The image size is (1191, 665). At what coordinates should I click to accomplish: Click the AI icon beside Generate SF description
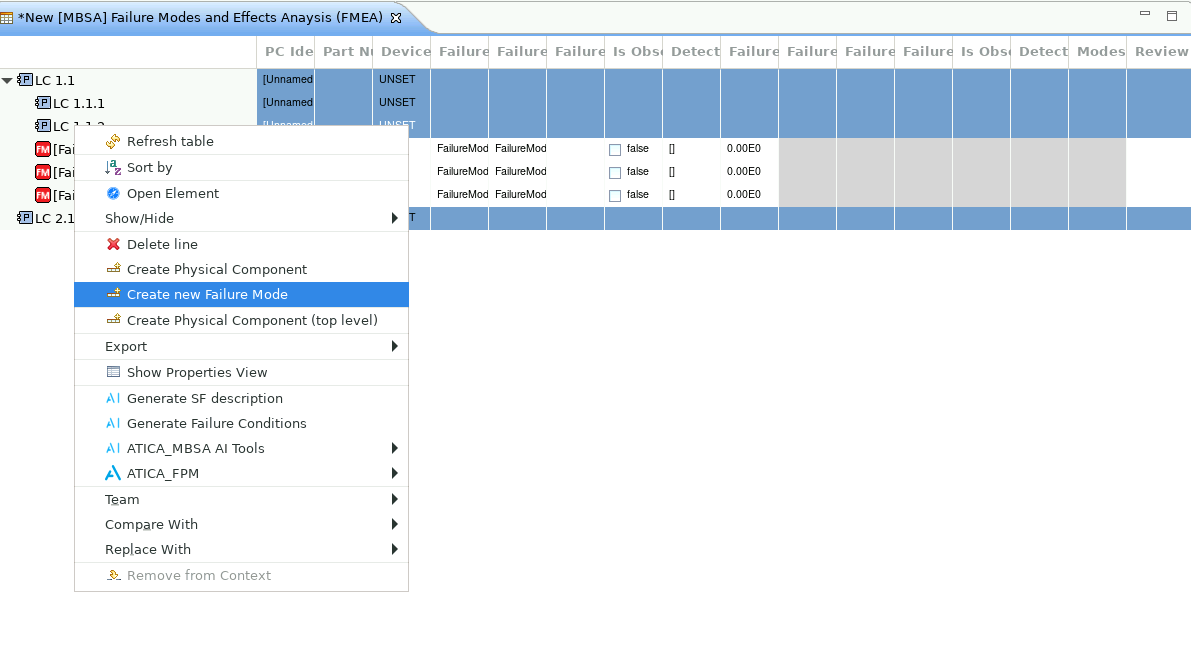[113, 398]
